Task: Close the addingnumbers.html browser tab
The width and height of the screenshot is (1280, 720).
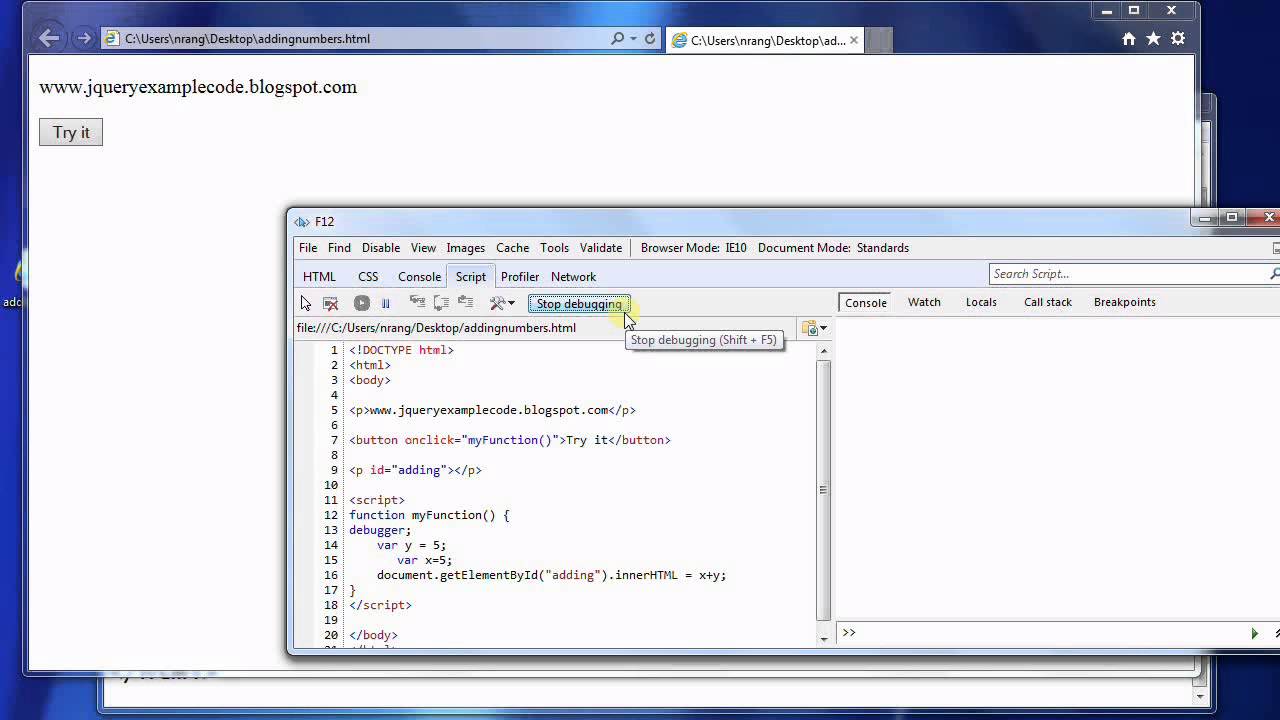Action: coord(854,41)
